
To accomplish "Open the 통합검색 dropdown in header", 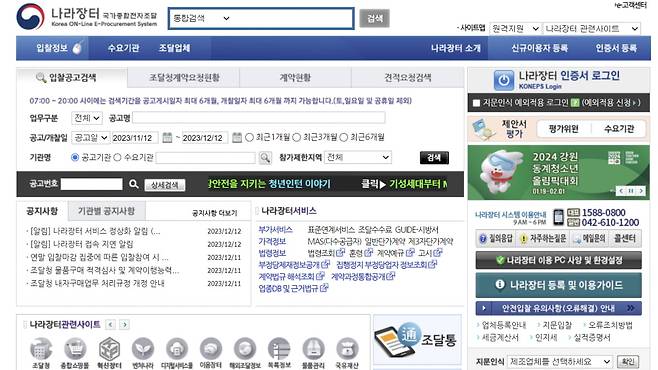I will coord(201,18).
